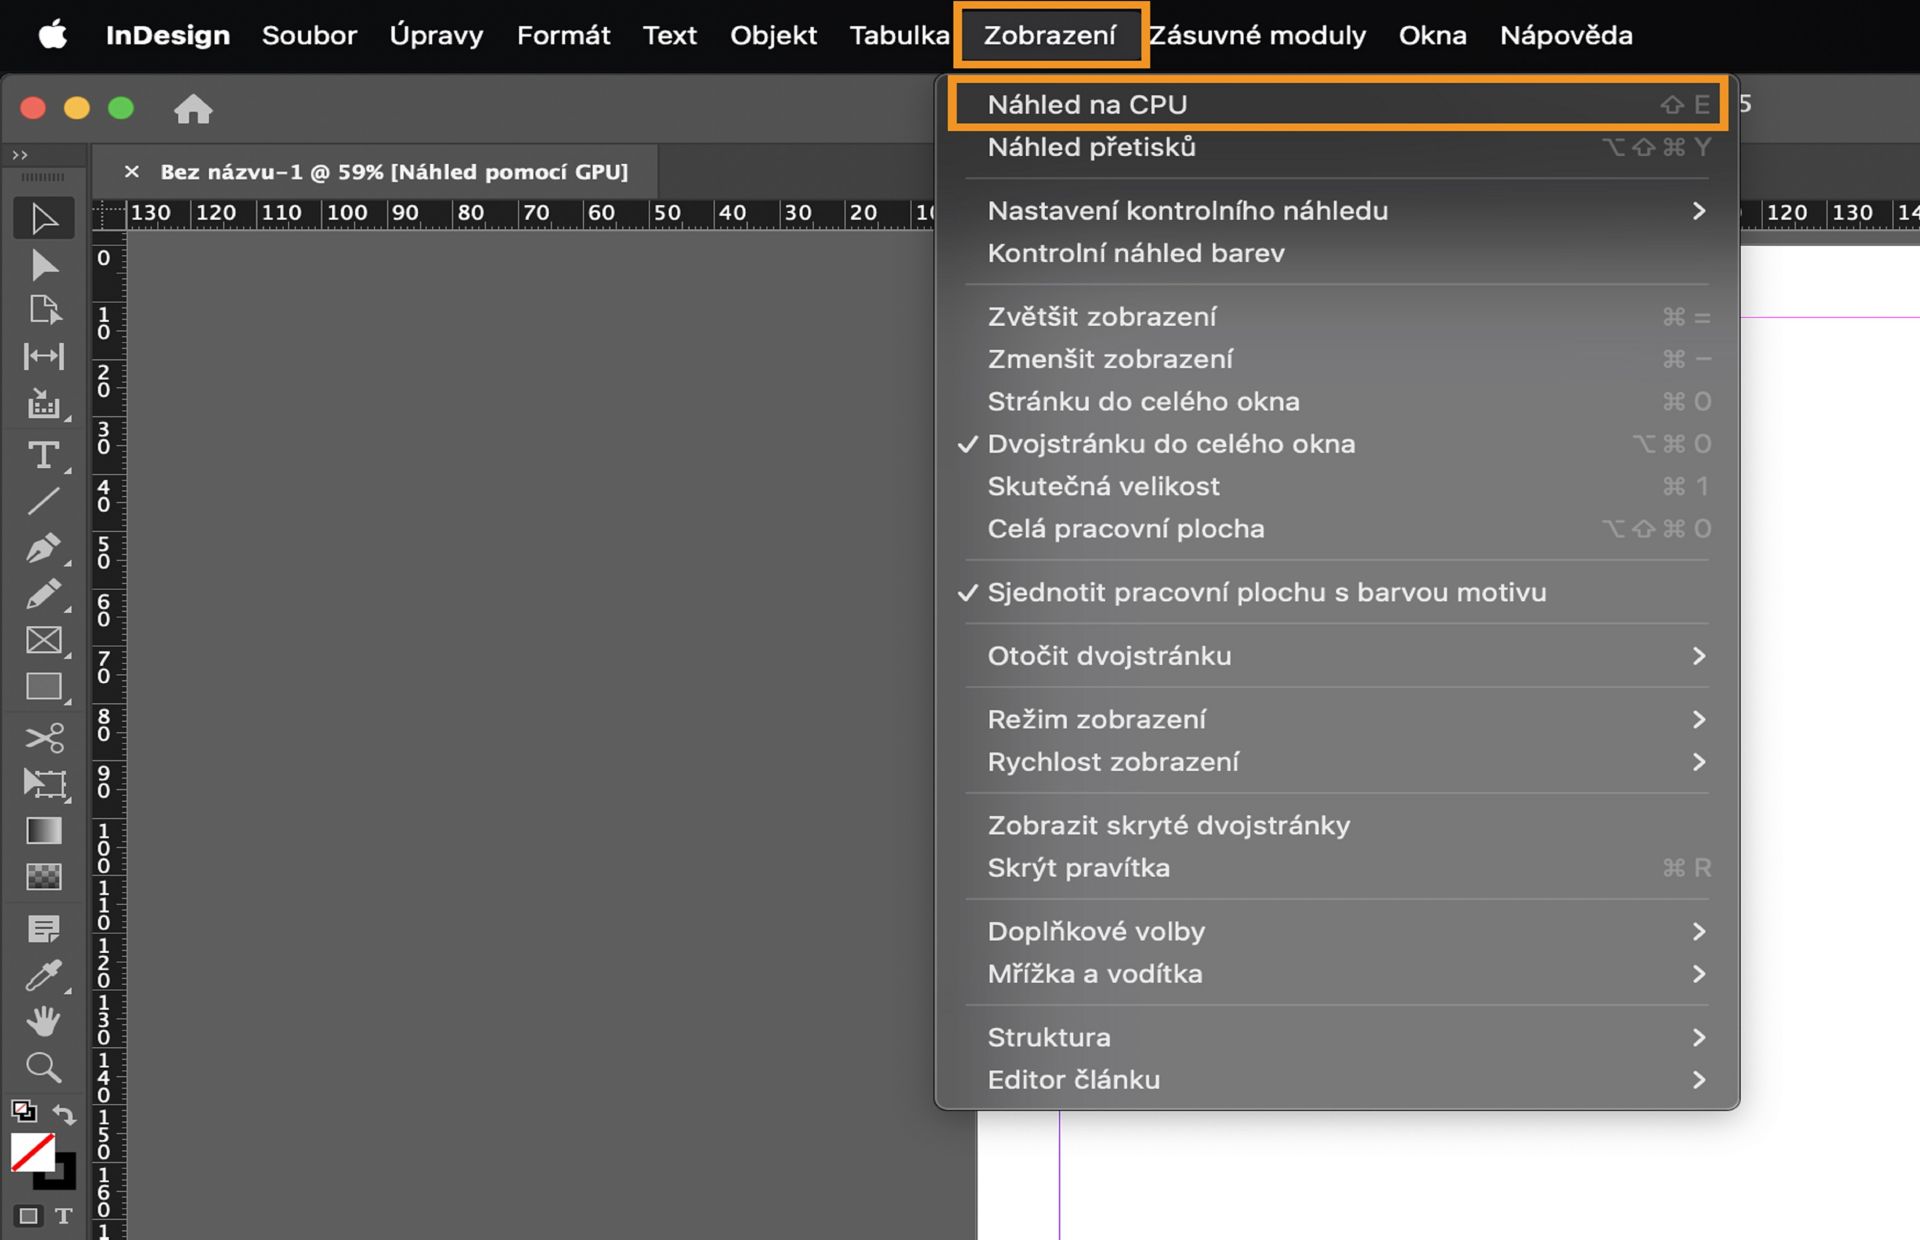Open the Objekt menu
This screenshot has height=1240, width=1920.
(x=772, y=35)
